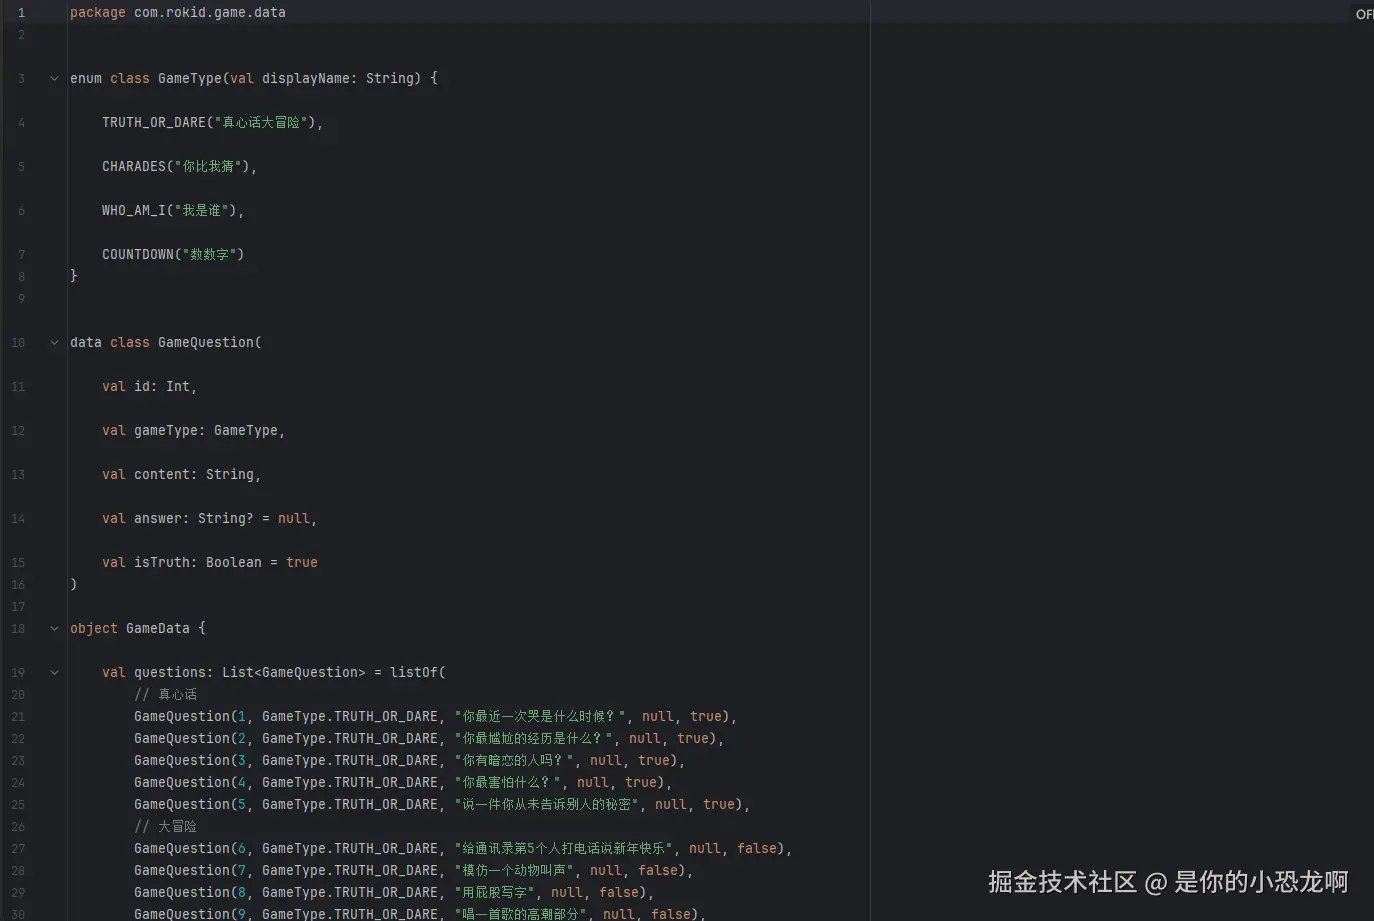Click the 'val id: Int' parameter
Image resolution: width=1374 pixels, height=921 pixels.
[149, 386]
